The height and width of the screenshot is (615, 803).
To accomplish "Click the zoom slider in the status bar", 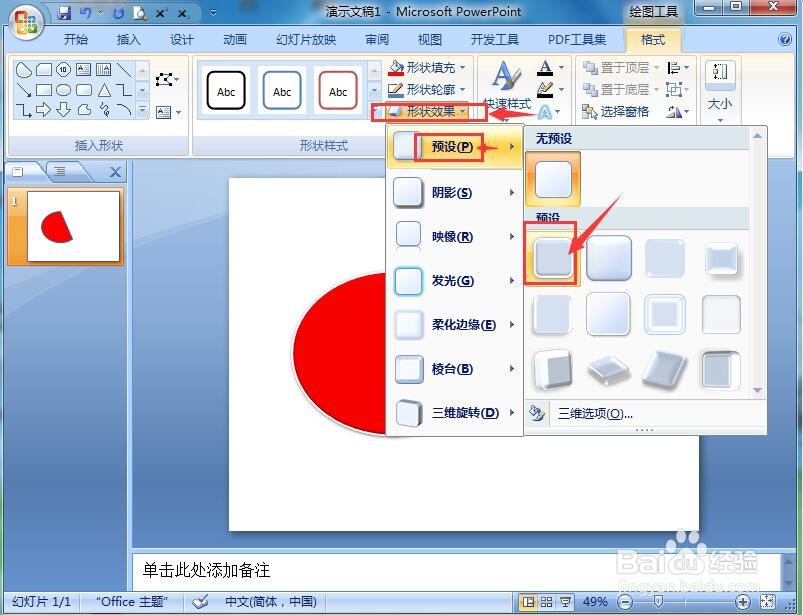I will tap(660, 602).
